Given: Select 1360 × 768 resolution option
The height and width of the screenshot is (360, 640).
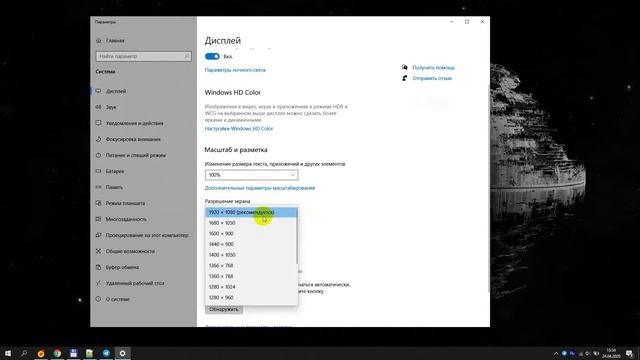Looking at the screenshot, I should 251,276.
